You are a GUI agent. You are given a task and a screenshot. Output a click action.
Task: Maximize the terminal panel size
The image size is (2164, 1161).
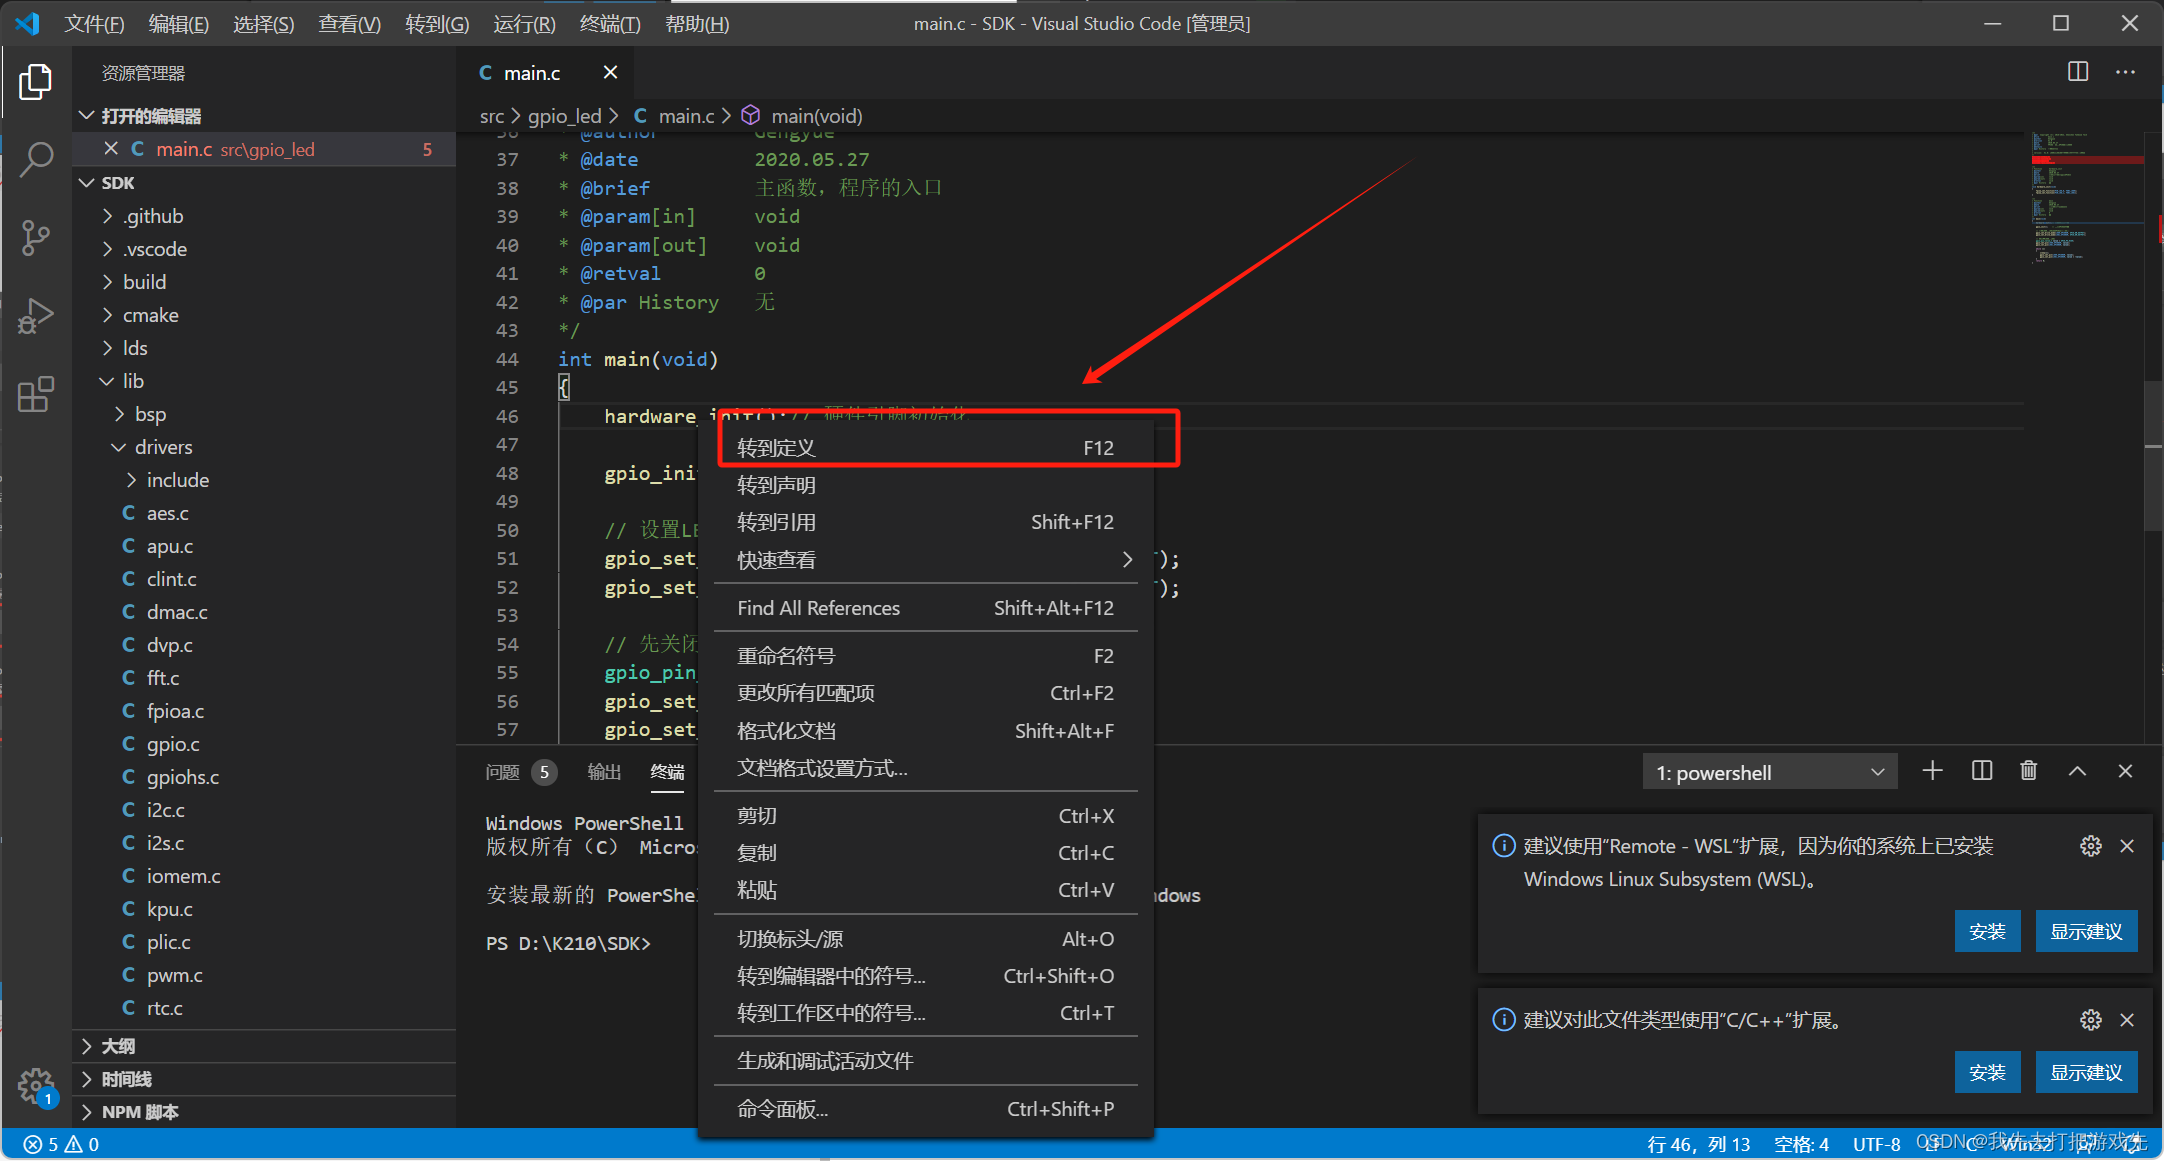2077,770
